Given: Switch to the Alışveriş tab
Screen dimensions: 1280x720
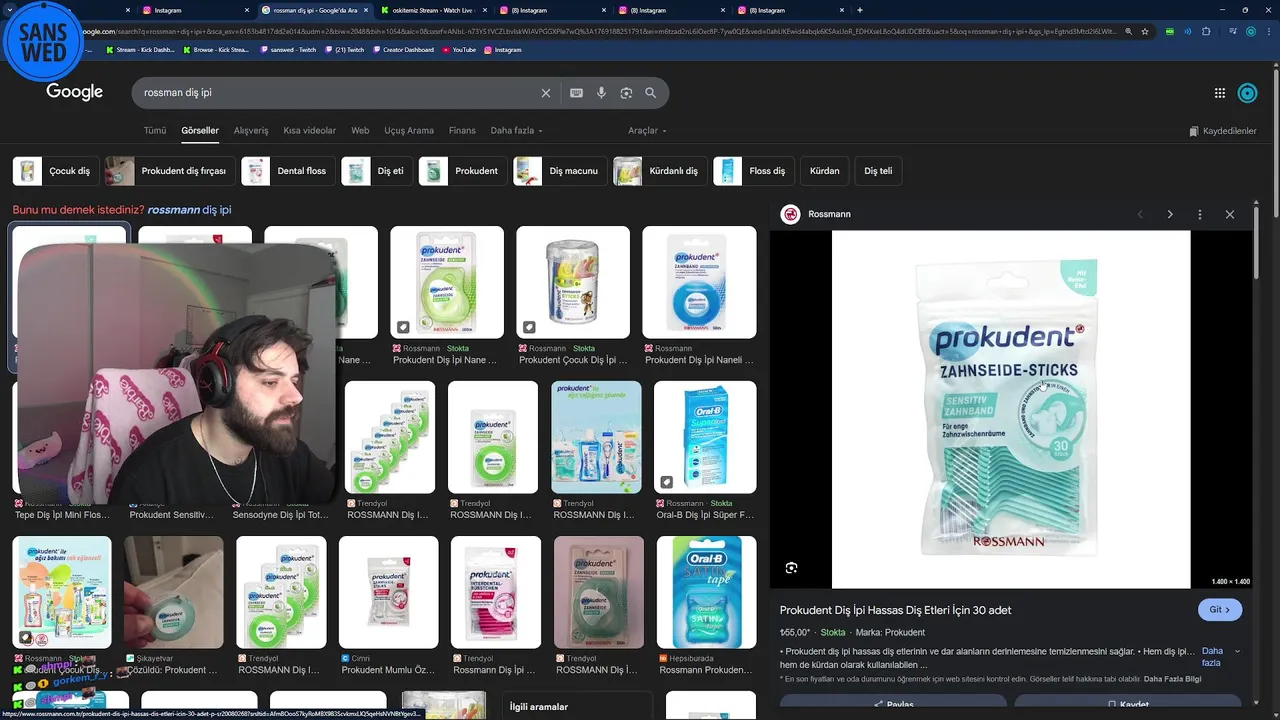Looking at the screenshot, I should coord(251,131).
